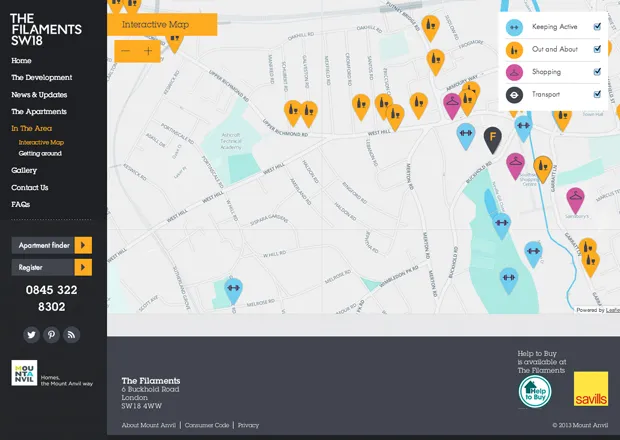620x440 pixels.
Task: Click the Filaments 'F' map marker
Action: click(492, 139)
